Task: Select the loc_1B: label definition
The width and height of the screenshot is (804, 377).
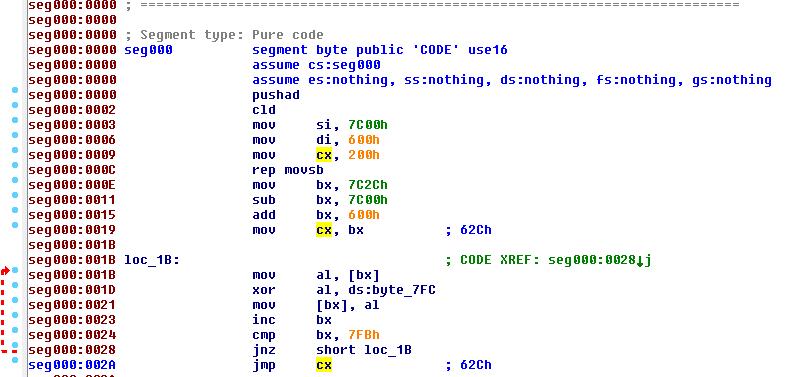Action: point(152,260)
